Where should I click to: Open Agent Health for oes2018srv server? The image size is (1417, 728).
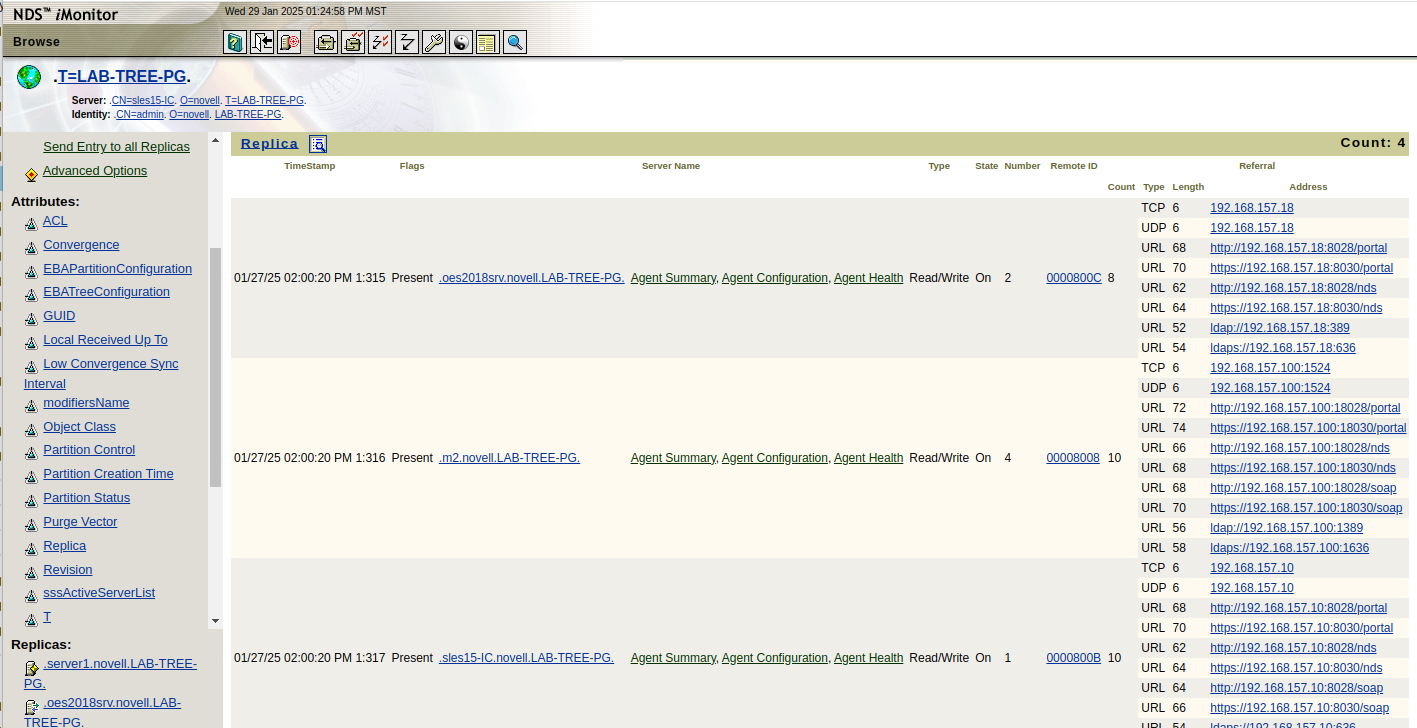click(x=868, y=278)
